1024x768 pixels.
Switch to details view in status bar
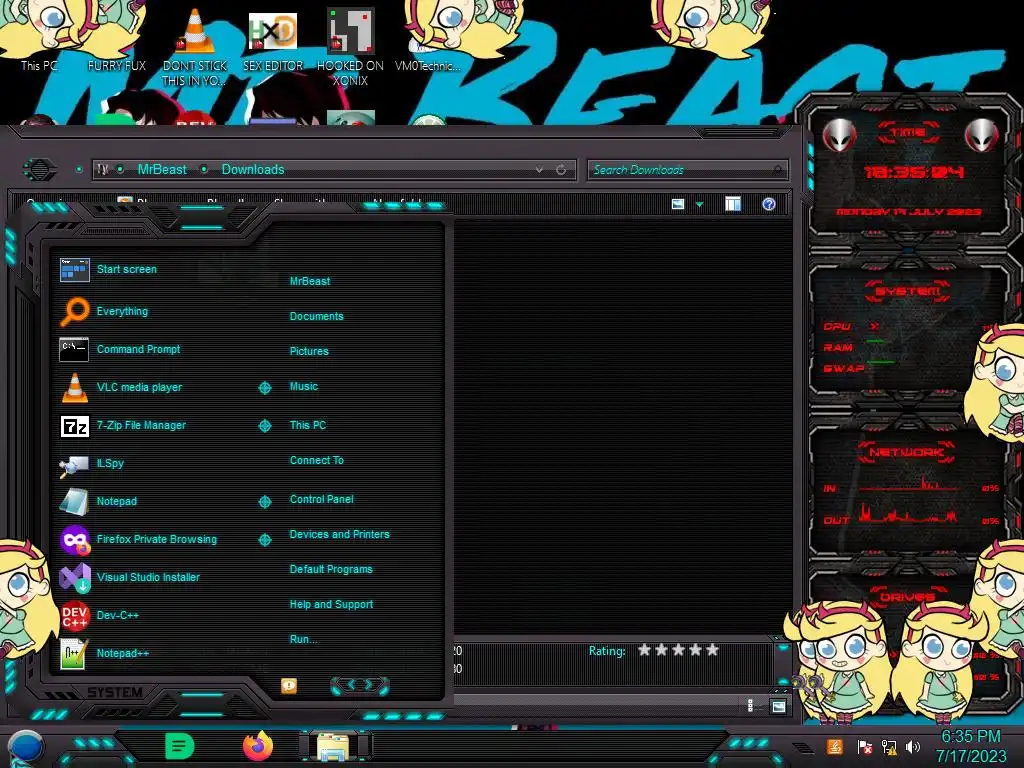click(750, 706)
